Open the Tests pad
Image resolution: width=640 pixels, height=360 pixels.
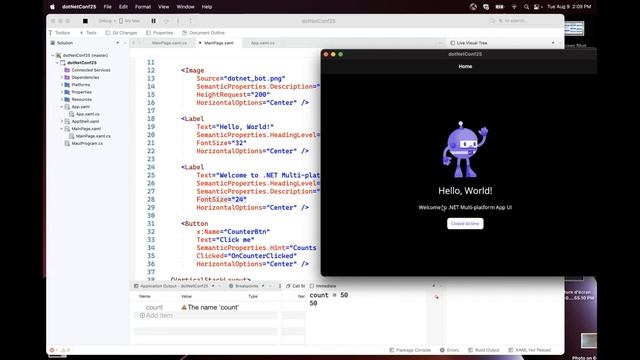pos(89,33)
